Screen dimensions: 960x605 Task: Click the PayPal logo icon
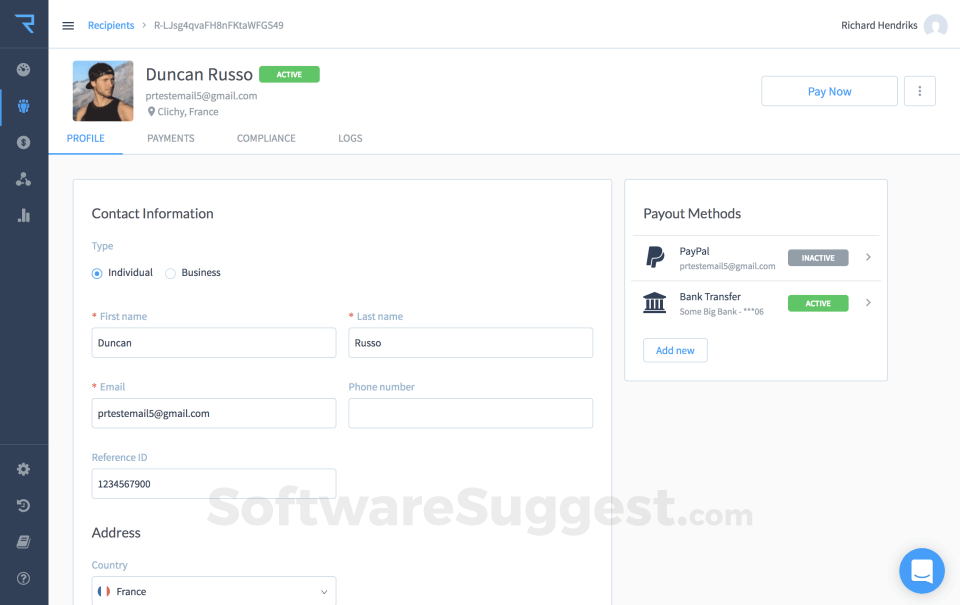click(x=654, y=257)
